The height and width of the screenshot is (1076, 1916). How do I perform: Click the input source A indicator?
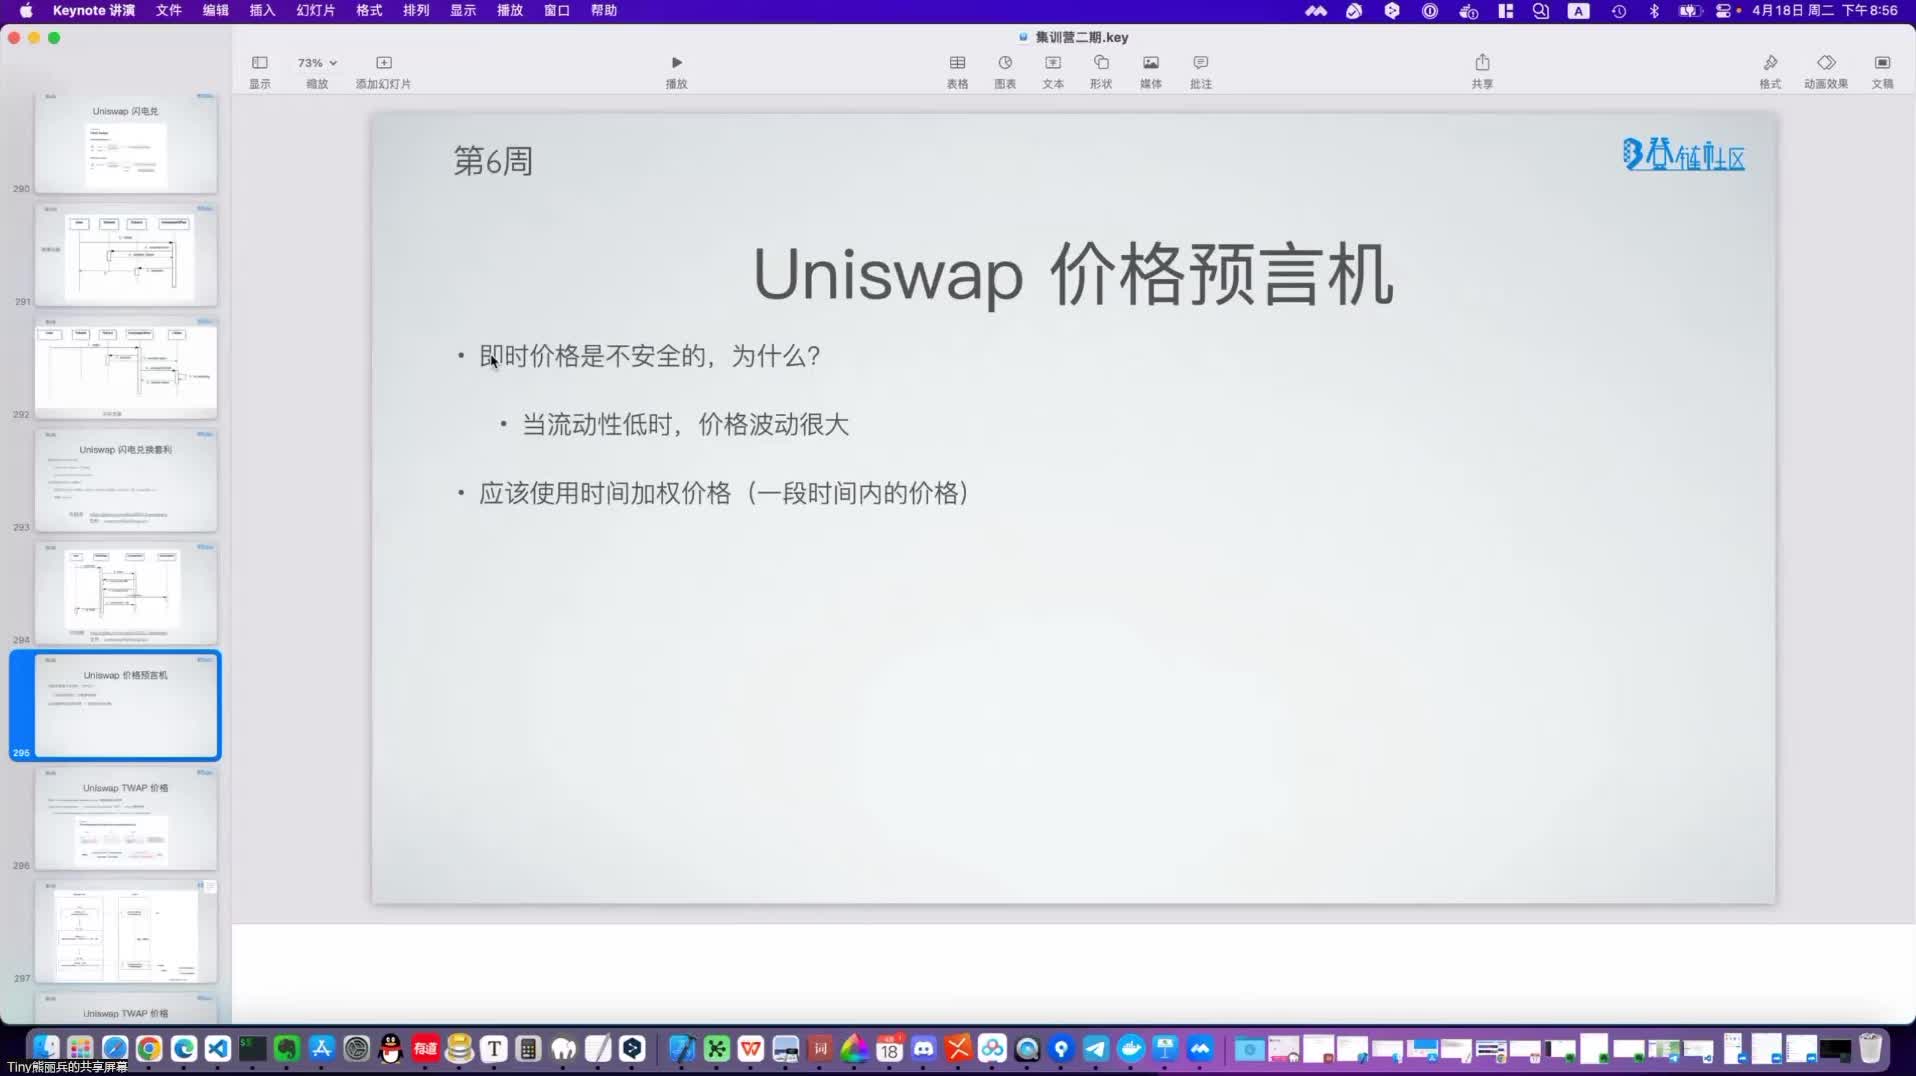pos(1579,11)
